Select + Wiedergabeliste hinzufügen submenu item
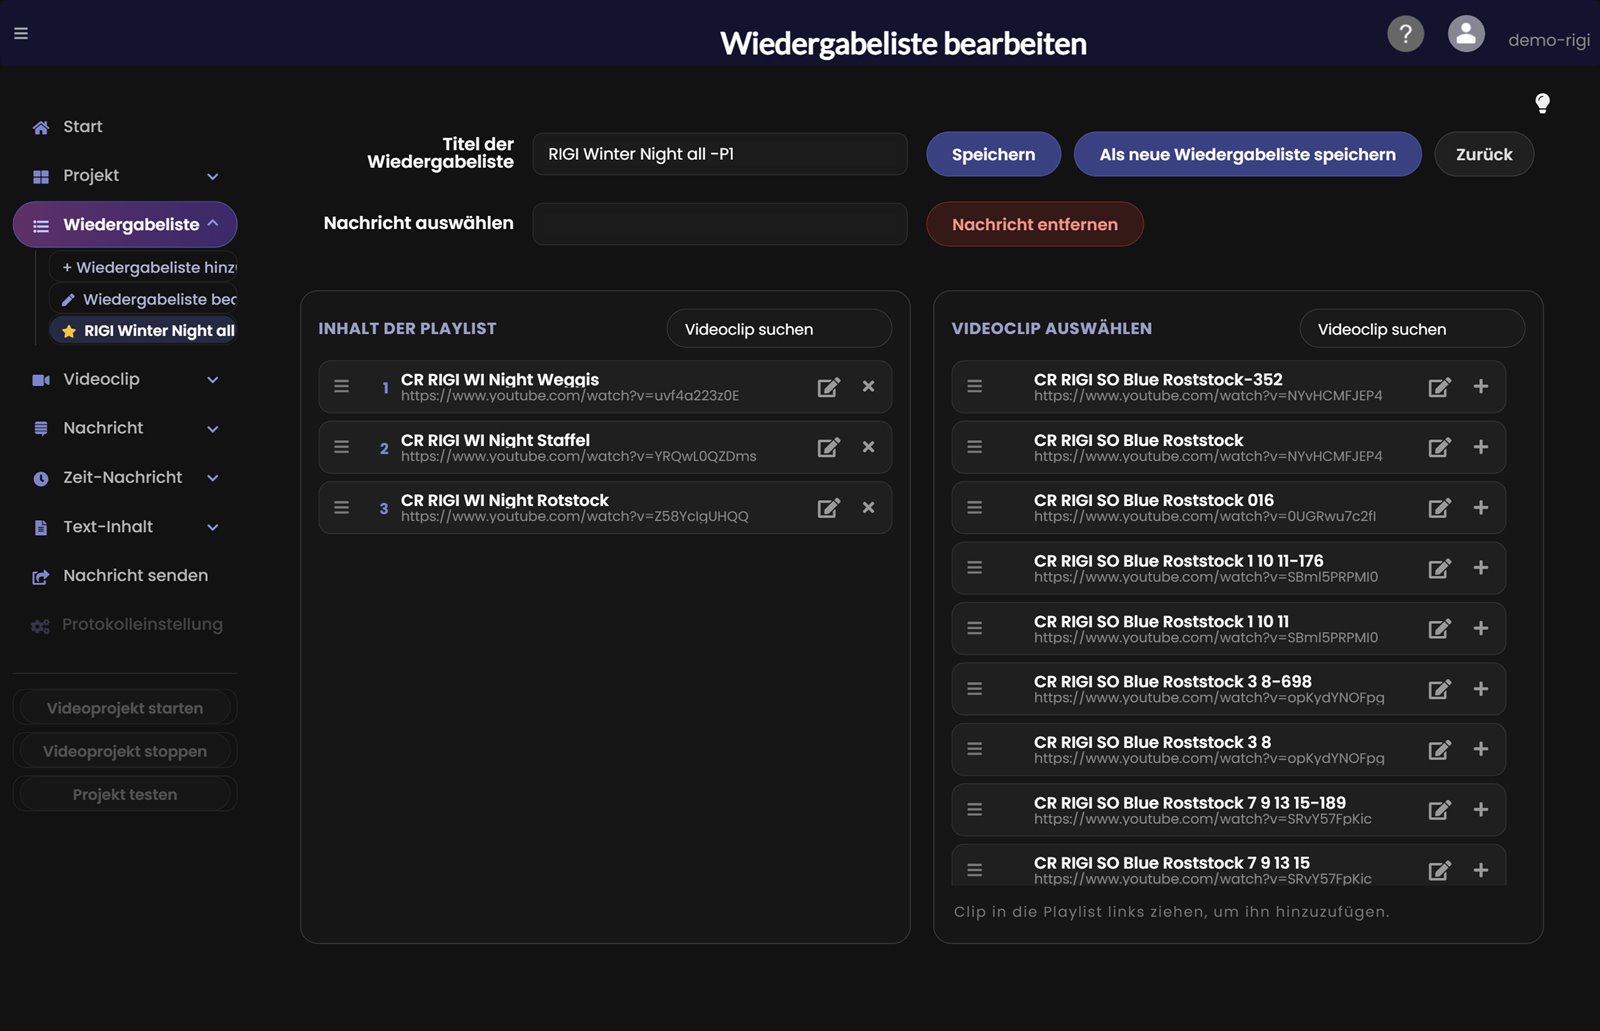The width and height of the screenshot is (1600, 1031). [144, 268]
